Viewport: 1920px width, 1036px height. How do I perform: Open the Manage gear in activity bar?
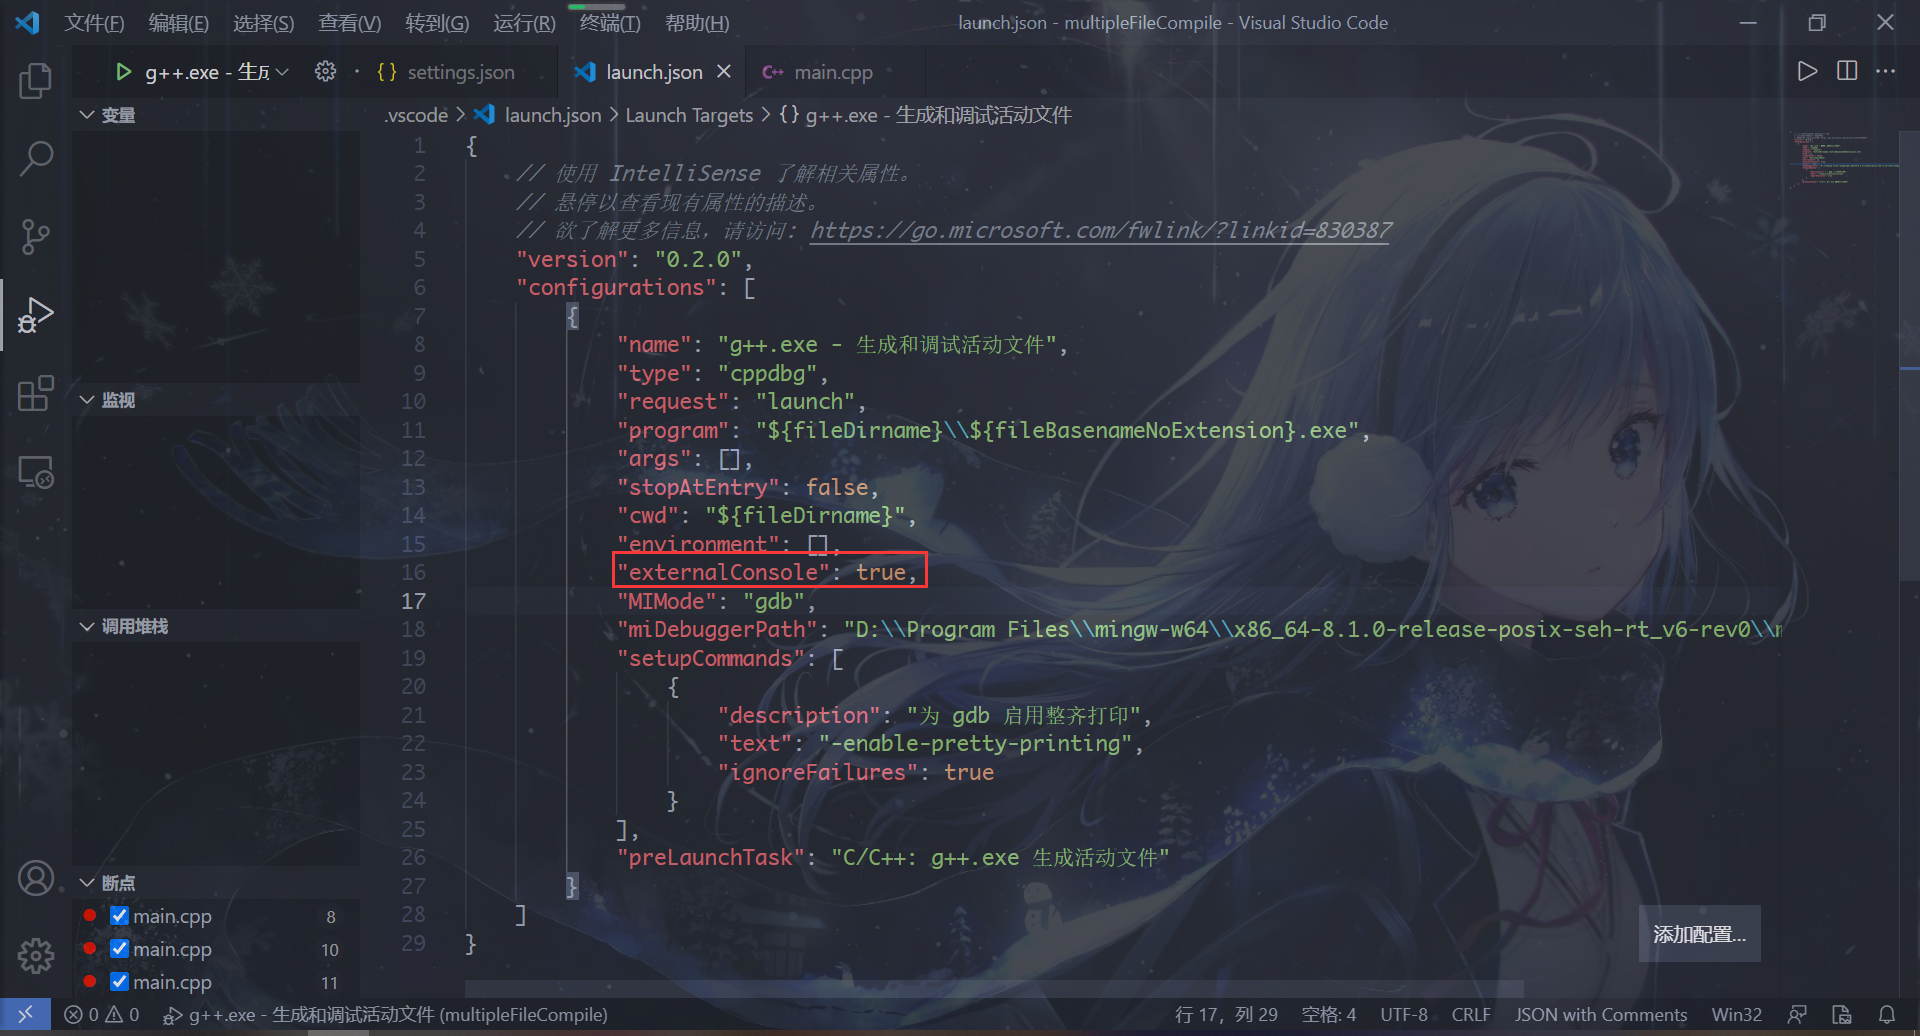pyautogui.click(x=36, y=956)
